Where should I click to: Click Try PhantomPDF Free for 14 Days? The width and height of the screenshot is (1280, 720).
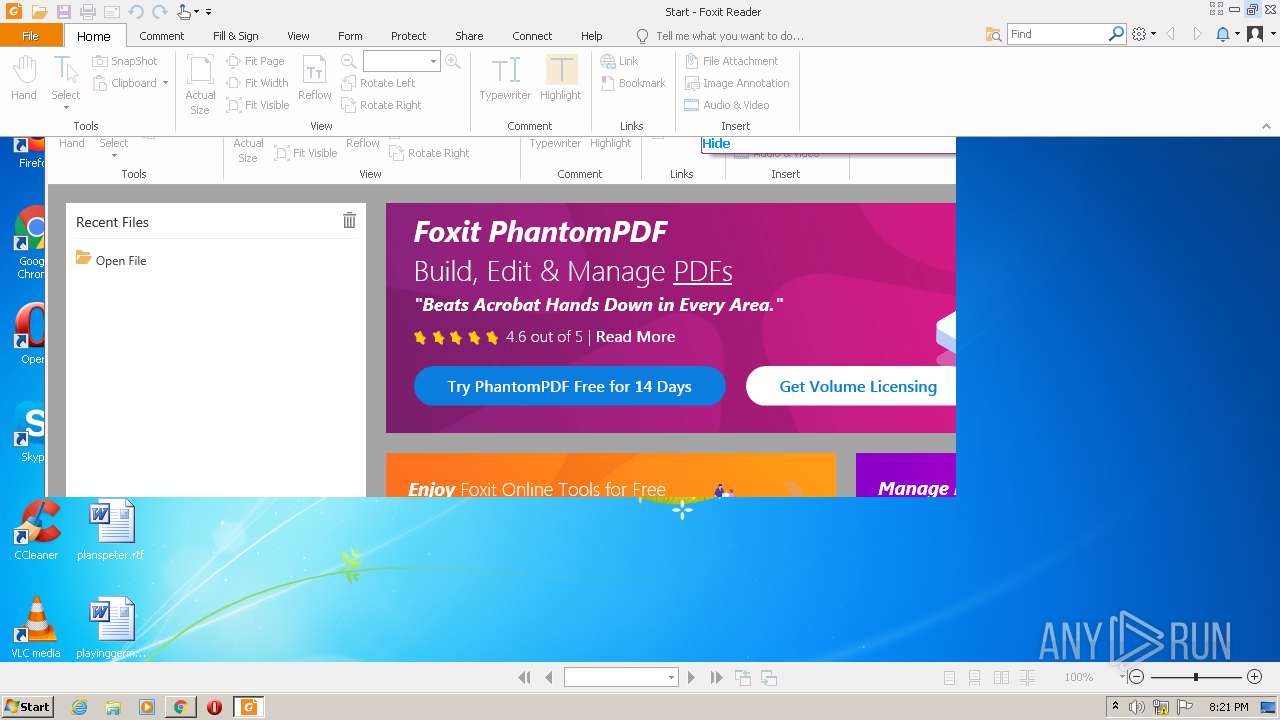click(569, 386)
